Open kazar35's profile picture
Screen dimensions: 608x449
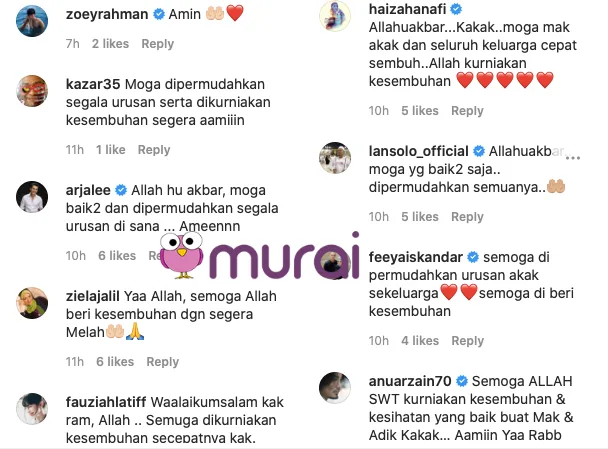coord(32,91)
